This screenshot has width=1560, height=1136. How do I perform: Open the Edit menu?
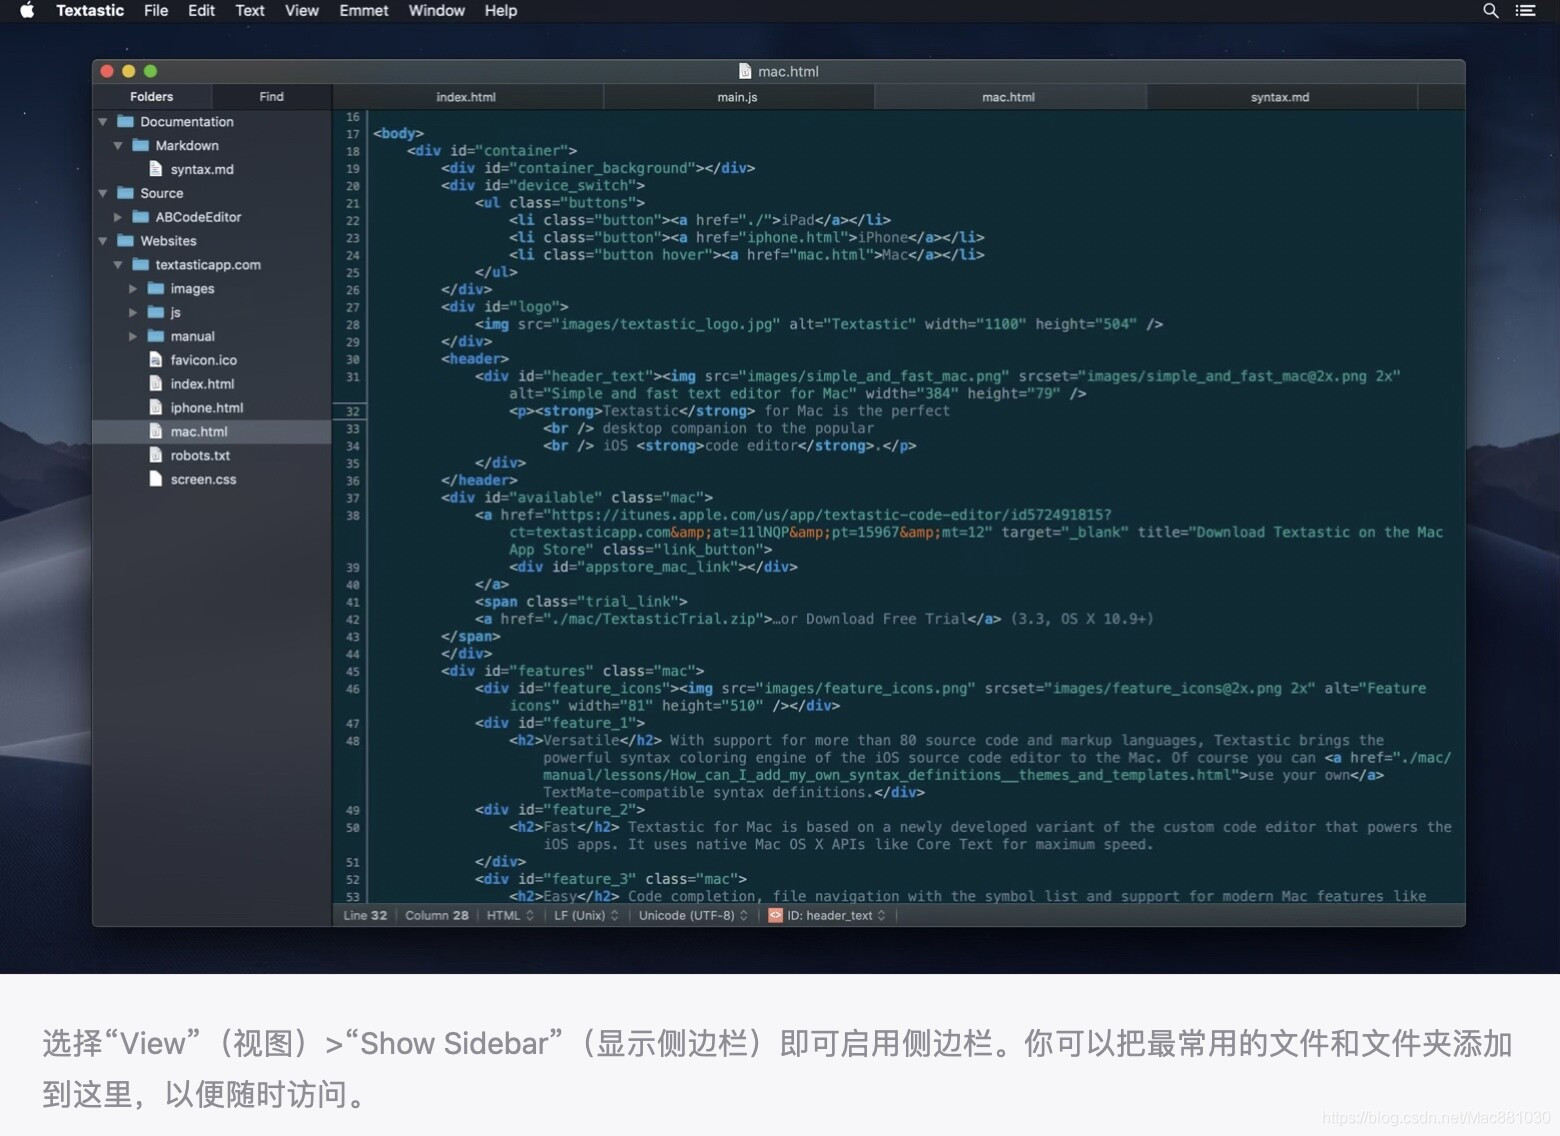coord(201,10)
